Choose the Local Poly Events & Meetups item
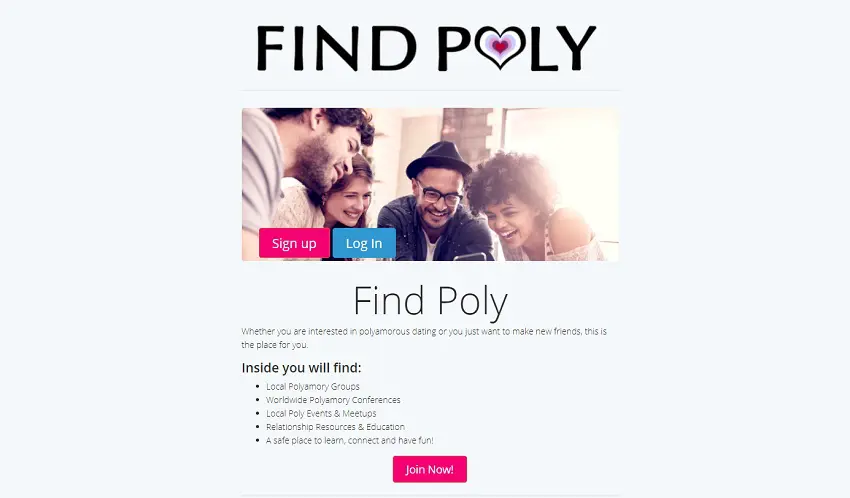 [321, 413]
